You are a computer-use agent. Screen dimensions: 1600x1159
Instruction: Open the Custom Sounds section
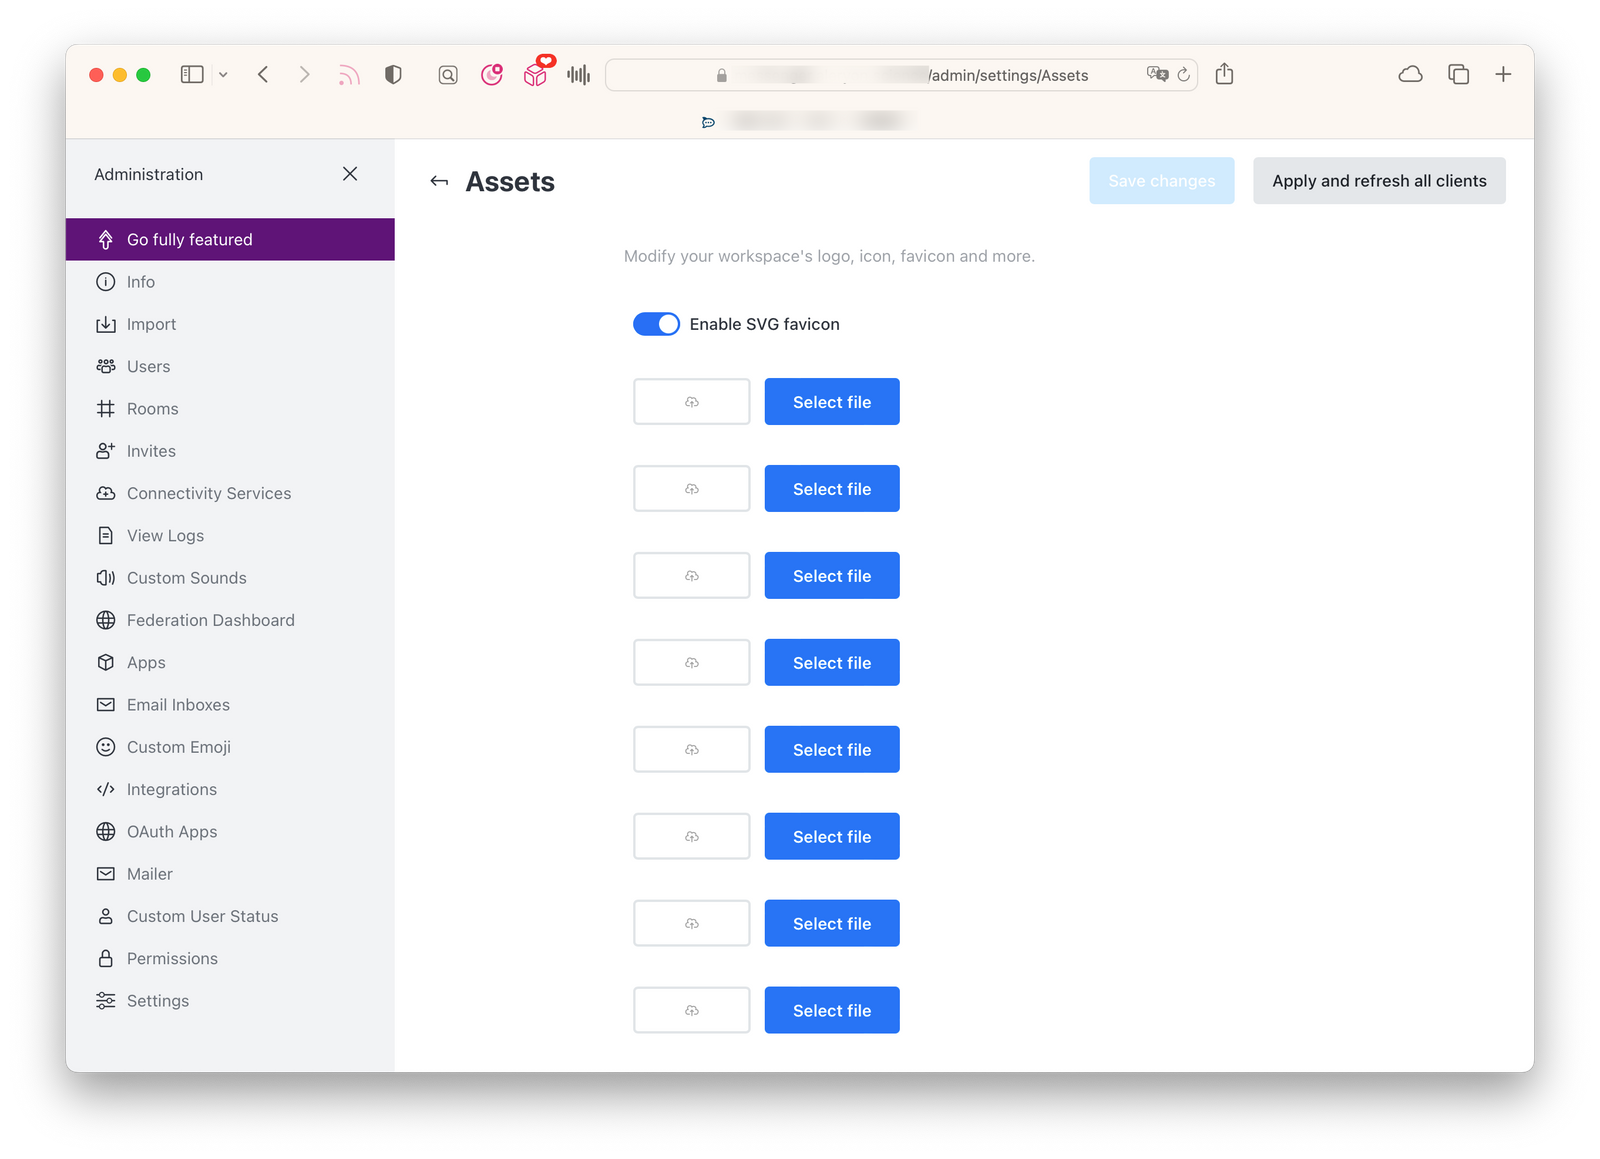(x=186, y=578)
